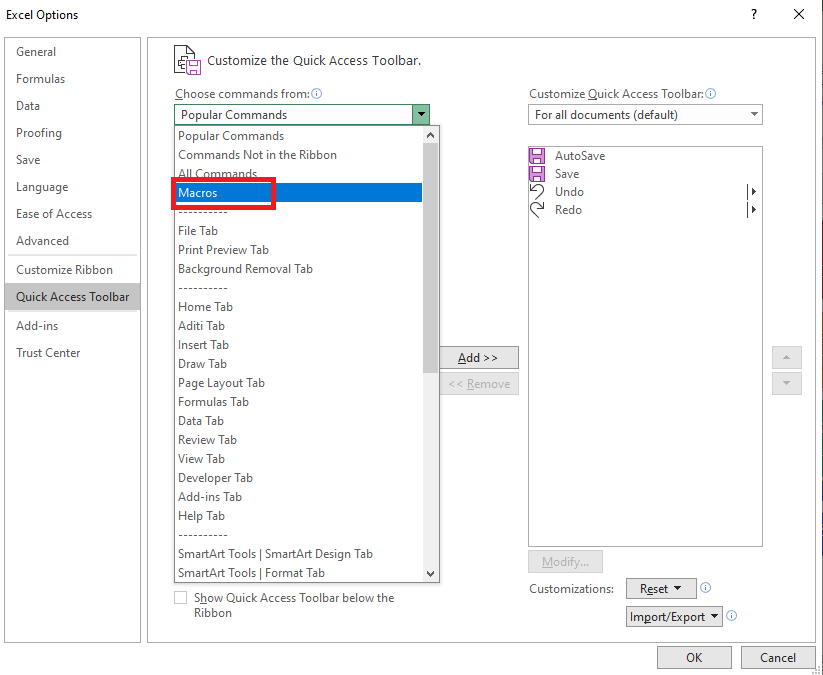Click the Help question mark icon
823x675 pixels.
point(754,14)
